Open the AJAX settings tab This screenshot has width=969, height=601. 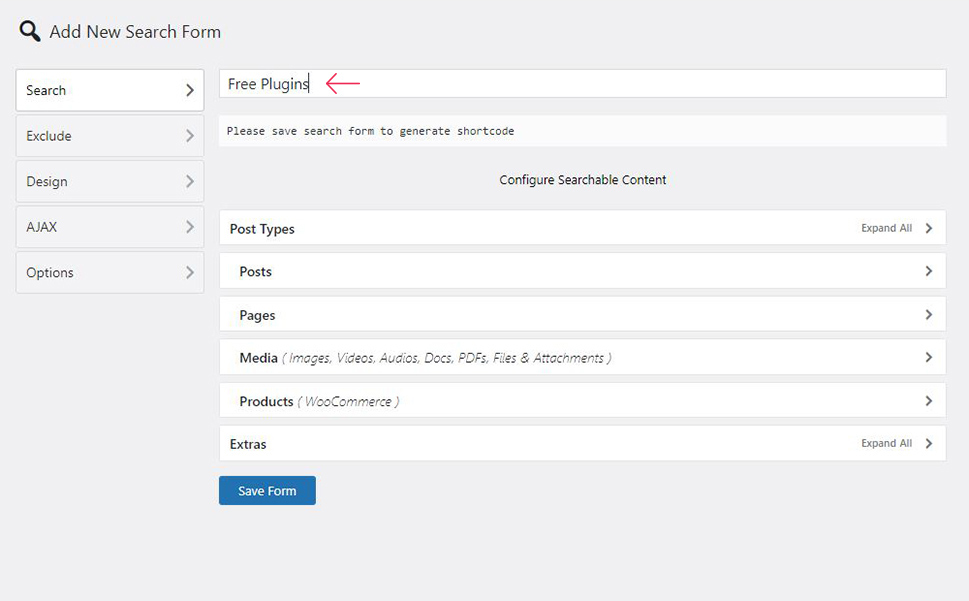click(x=110, y=227)
